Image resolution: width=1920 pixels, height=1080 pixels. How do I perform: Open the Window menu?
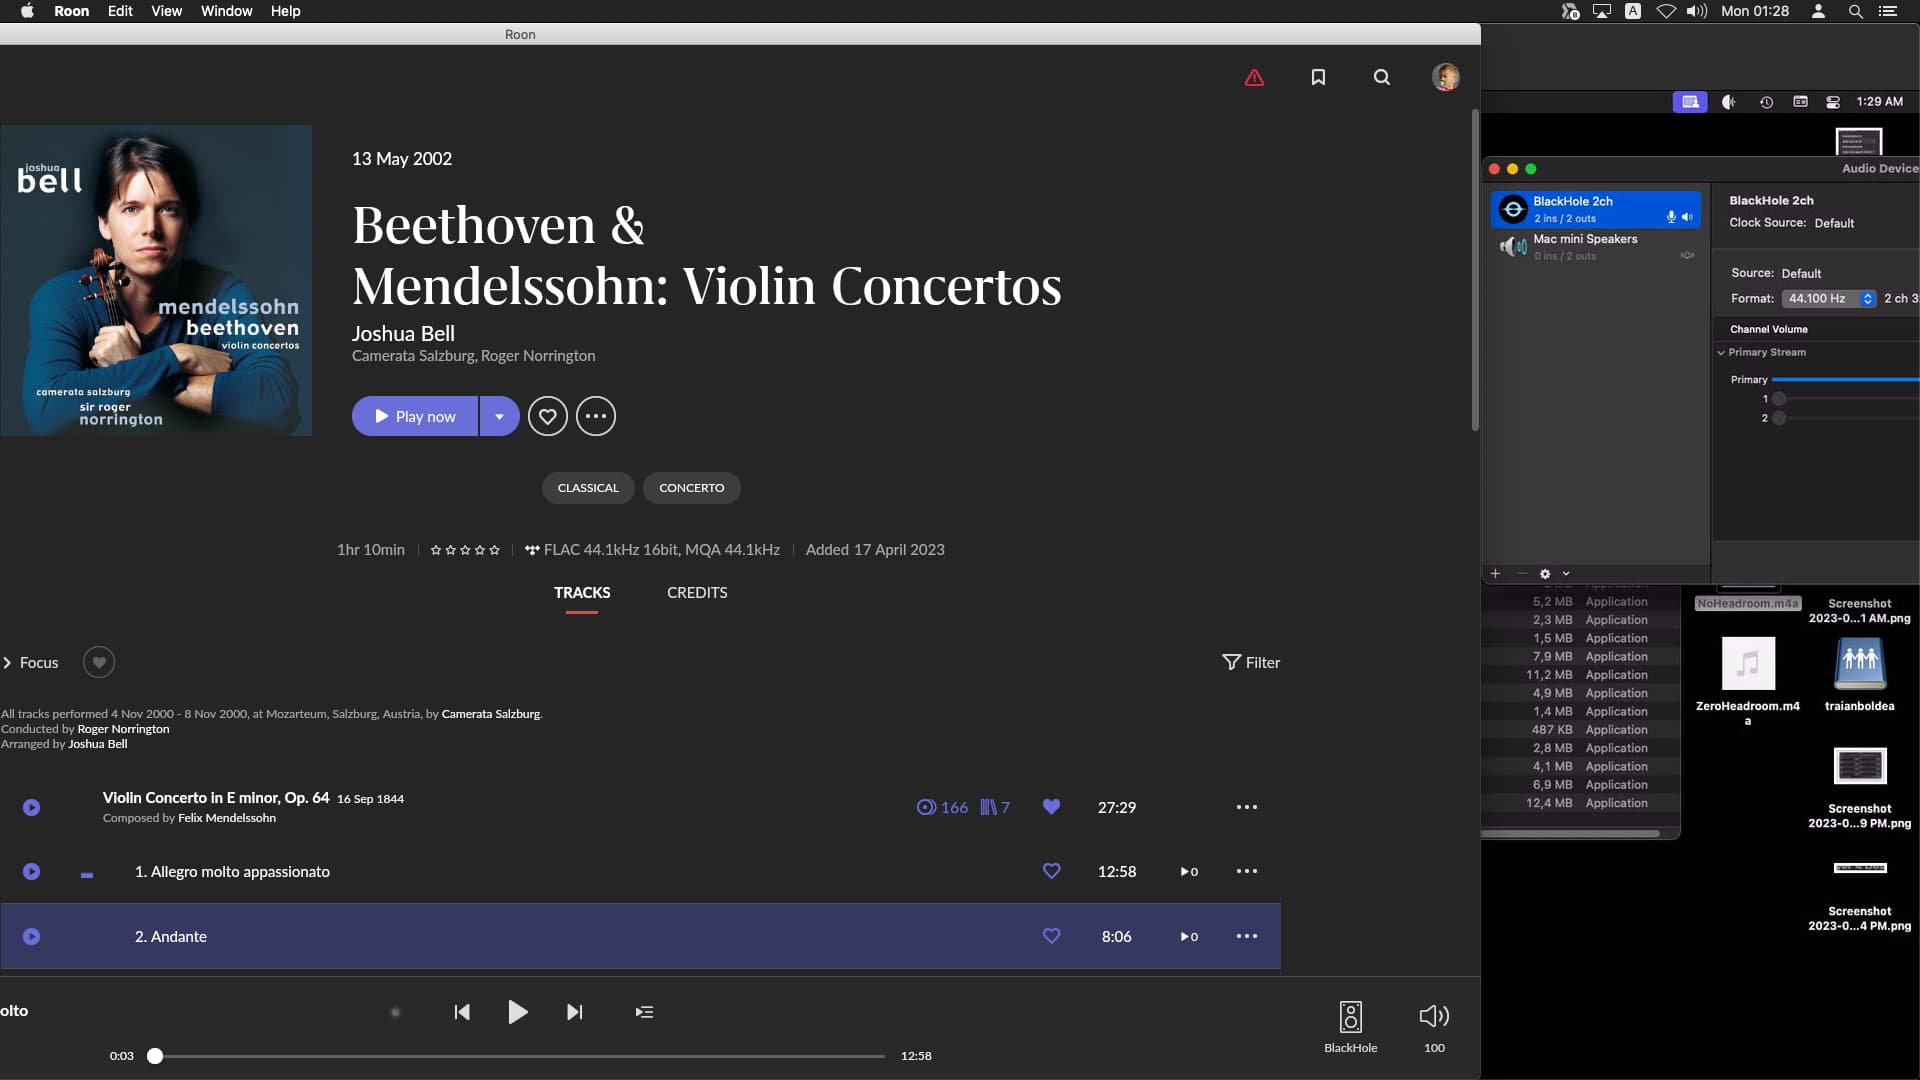click(226, 11)
